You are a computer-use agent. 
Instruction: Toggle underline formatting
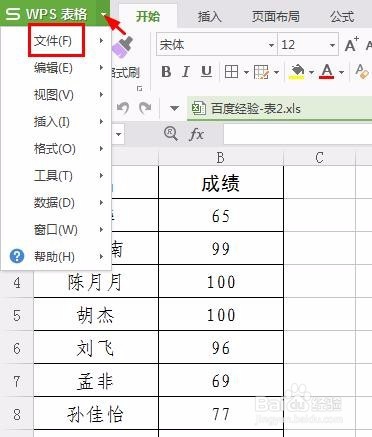pyautogui.click(x=206, y=72)
